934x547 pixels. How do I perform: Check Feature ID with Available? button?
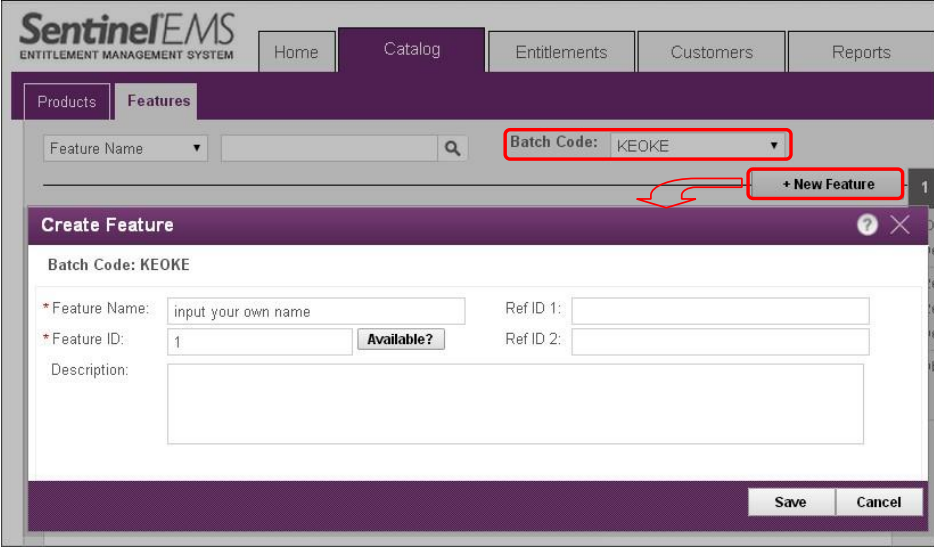(400, 340)
